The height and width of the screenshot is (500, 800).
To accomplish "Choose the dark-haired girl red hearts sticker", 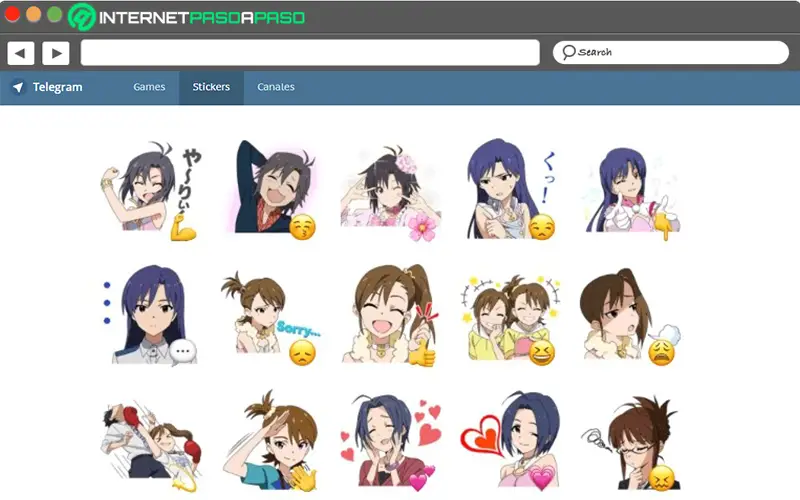I will (390, 442).
